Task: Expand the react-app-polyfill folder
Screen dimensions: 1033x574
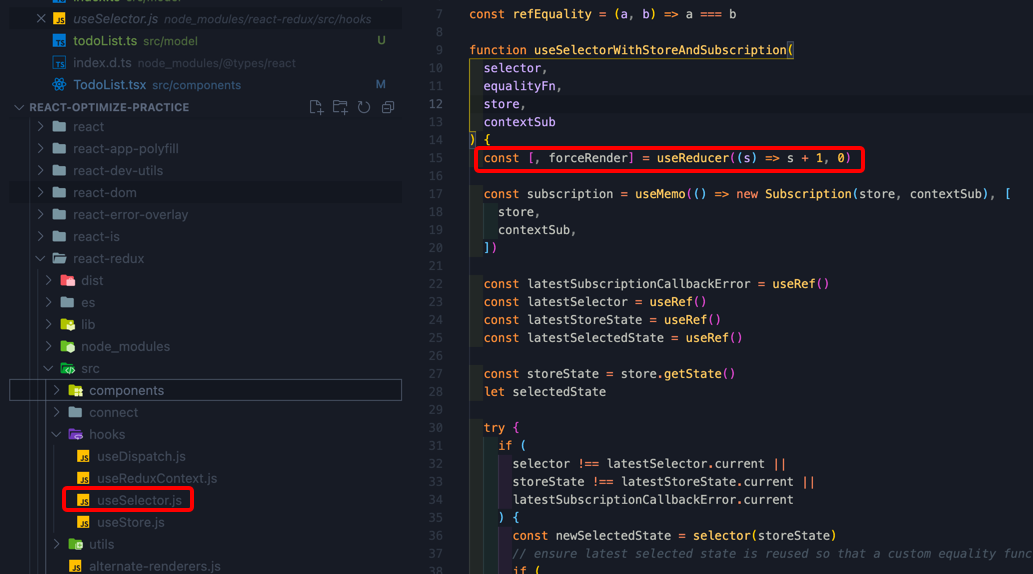Action: [x=41, y=148]
